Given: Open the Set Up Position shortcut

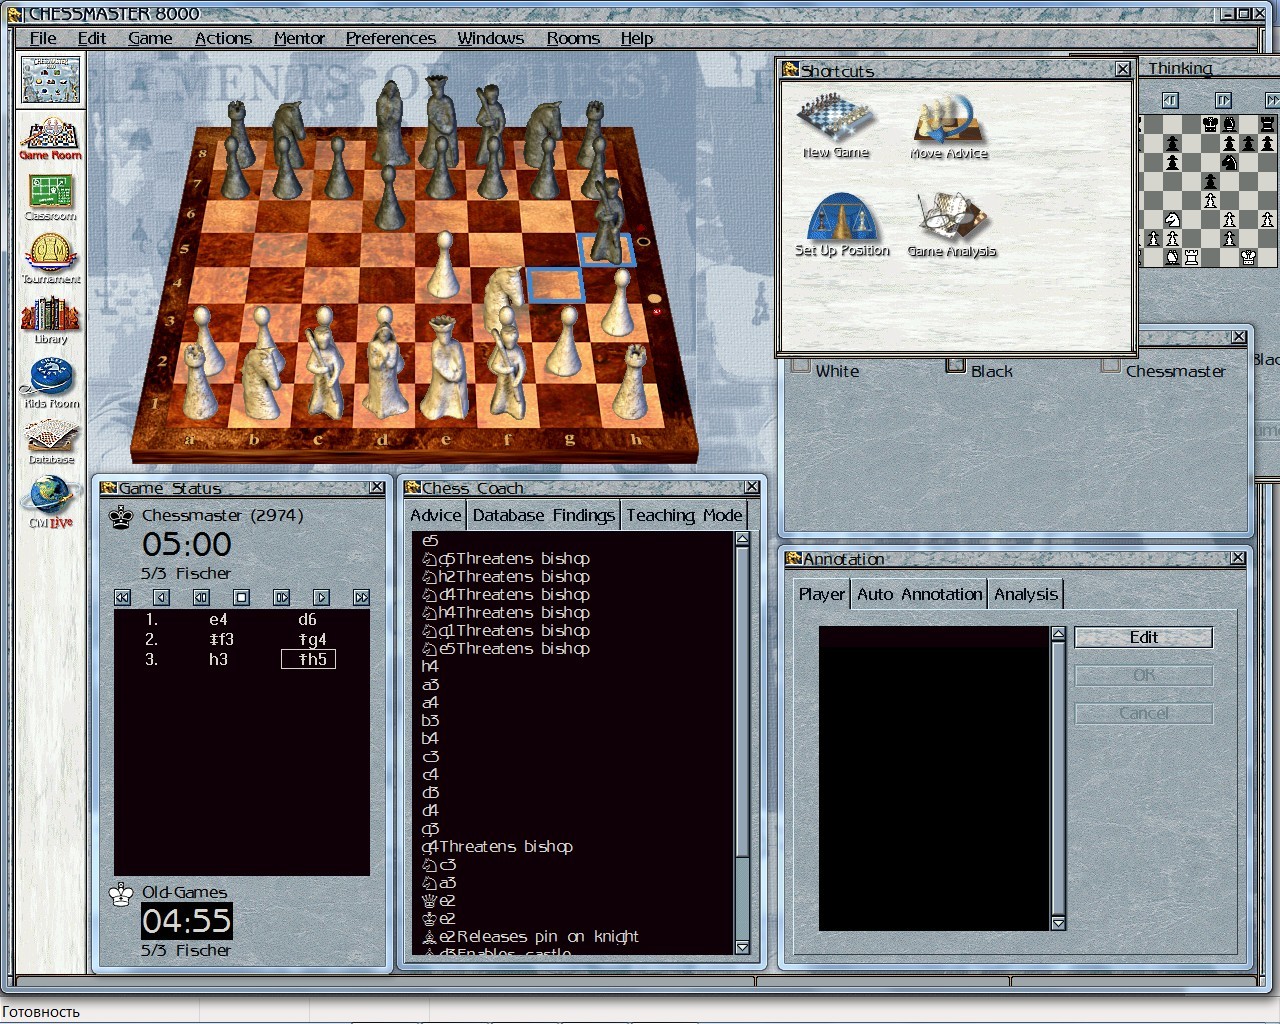Looking at the screenshot, I should tap(841, 225).
